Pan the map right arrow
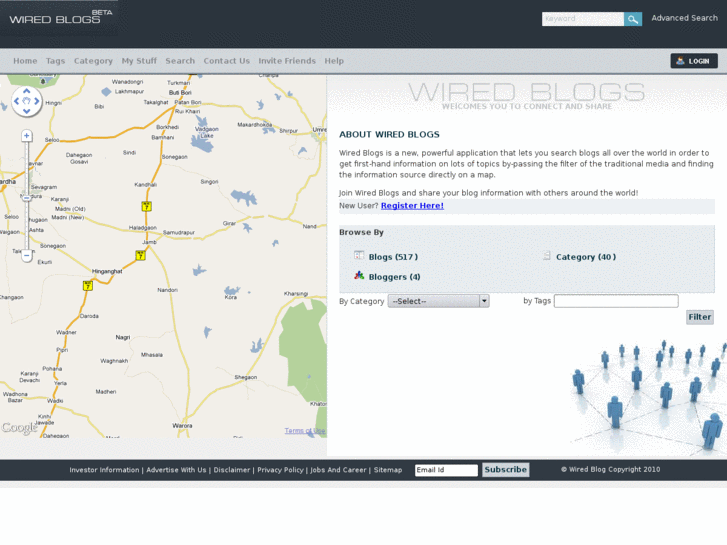727x545 pixels. point(37,101)
